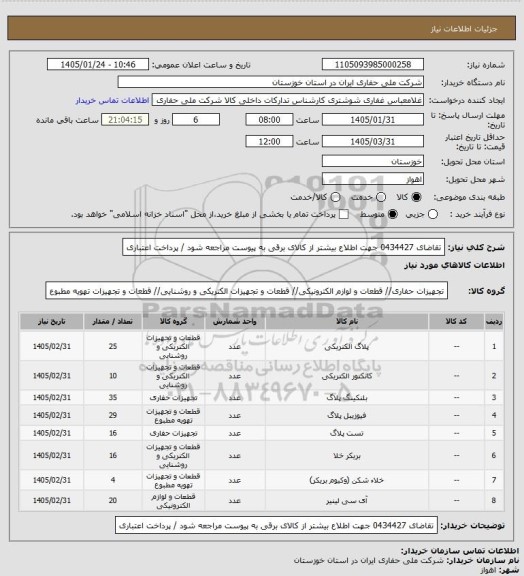Click quantity 25 in row 1
The width and height of the screenshot is (524, 576).
tap(112, 346)
